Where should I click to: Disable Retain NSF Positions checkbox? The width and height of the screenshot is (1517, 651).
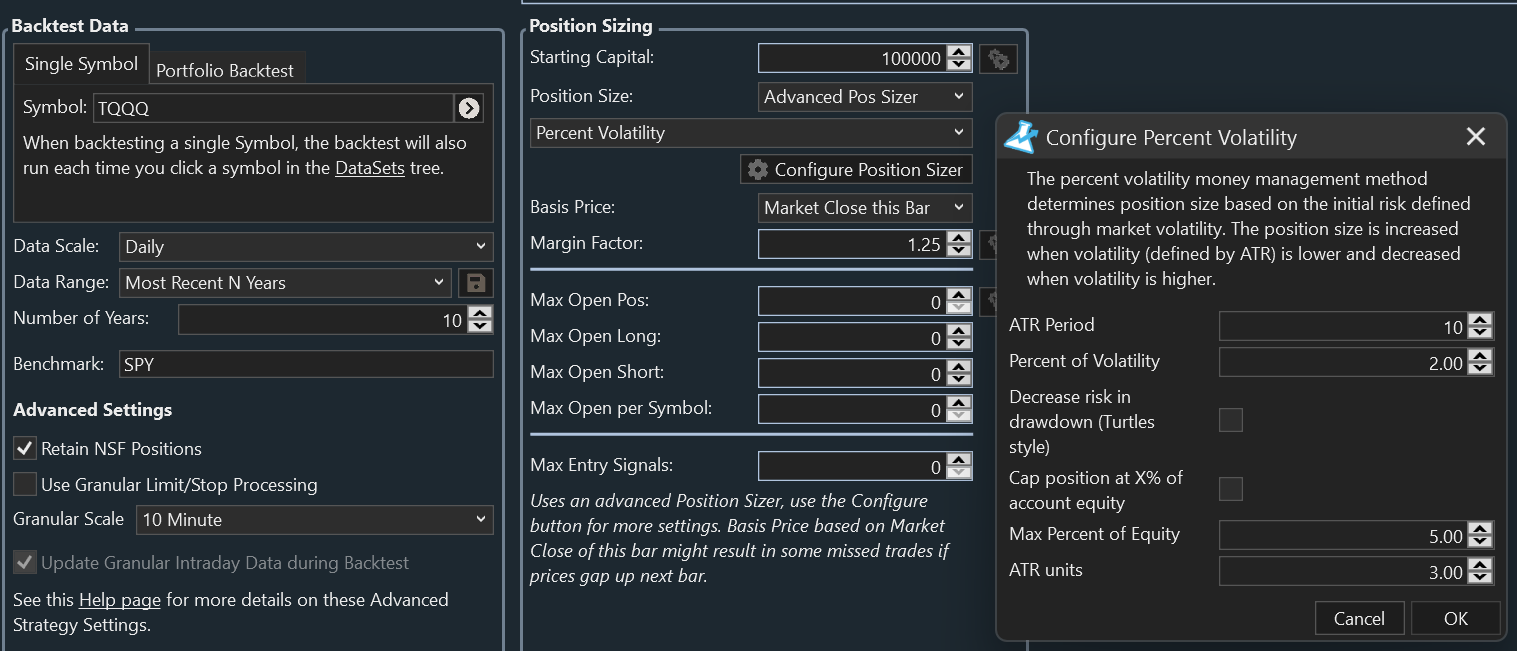click(25, 449)
